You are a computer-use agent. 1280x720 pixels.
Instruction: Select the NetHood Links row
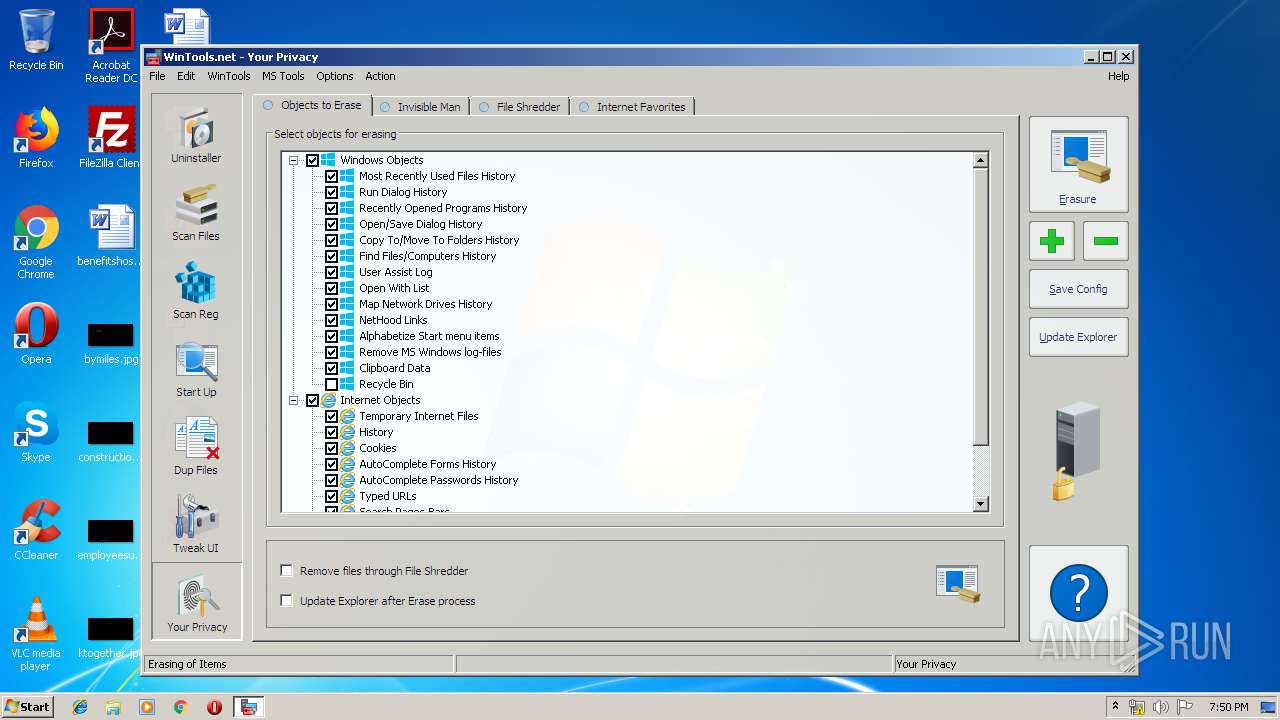click(x=393, y=320)
